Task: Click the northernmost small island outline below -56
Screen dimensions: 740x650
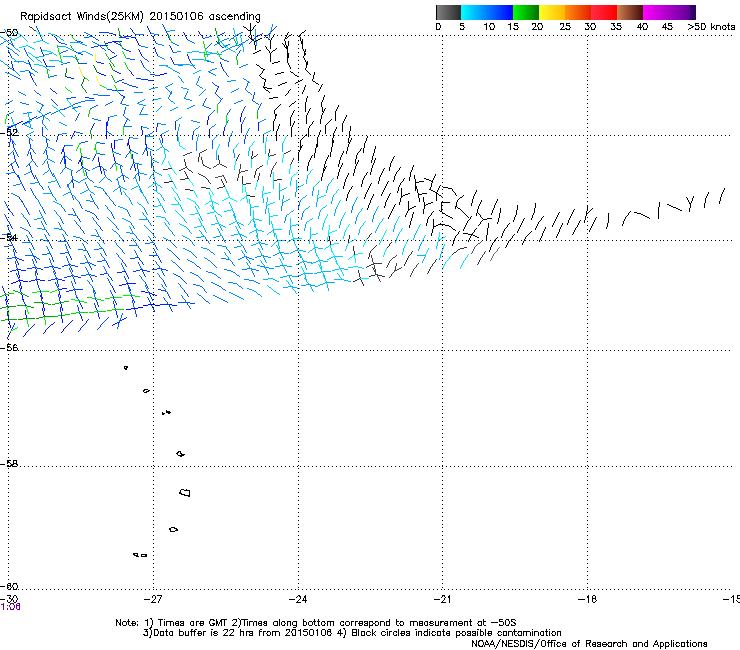Action: tap(126, 367)
